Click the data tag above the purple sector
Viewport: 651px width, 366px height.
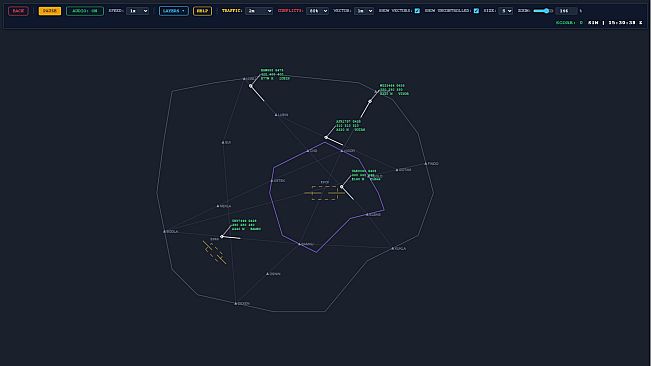pos(350,126)
